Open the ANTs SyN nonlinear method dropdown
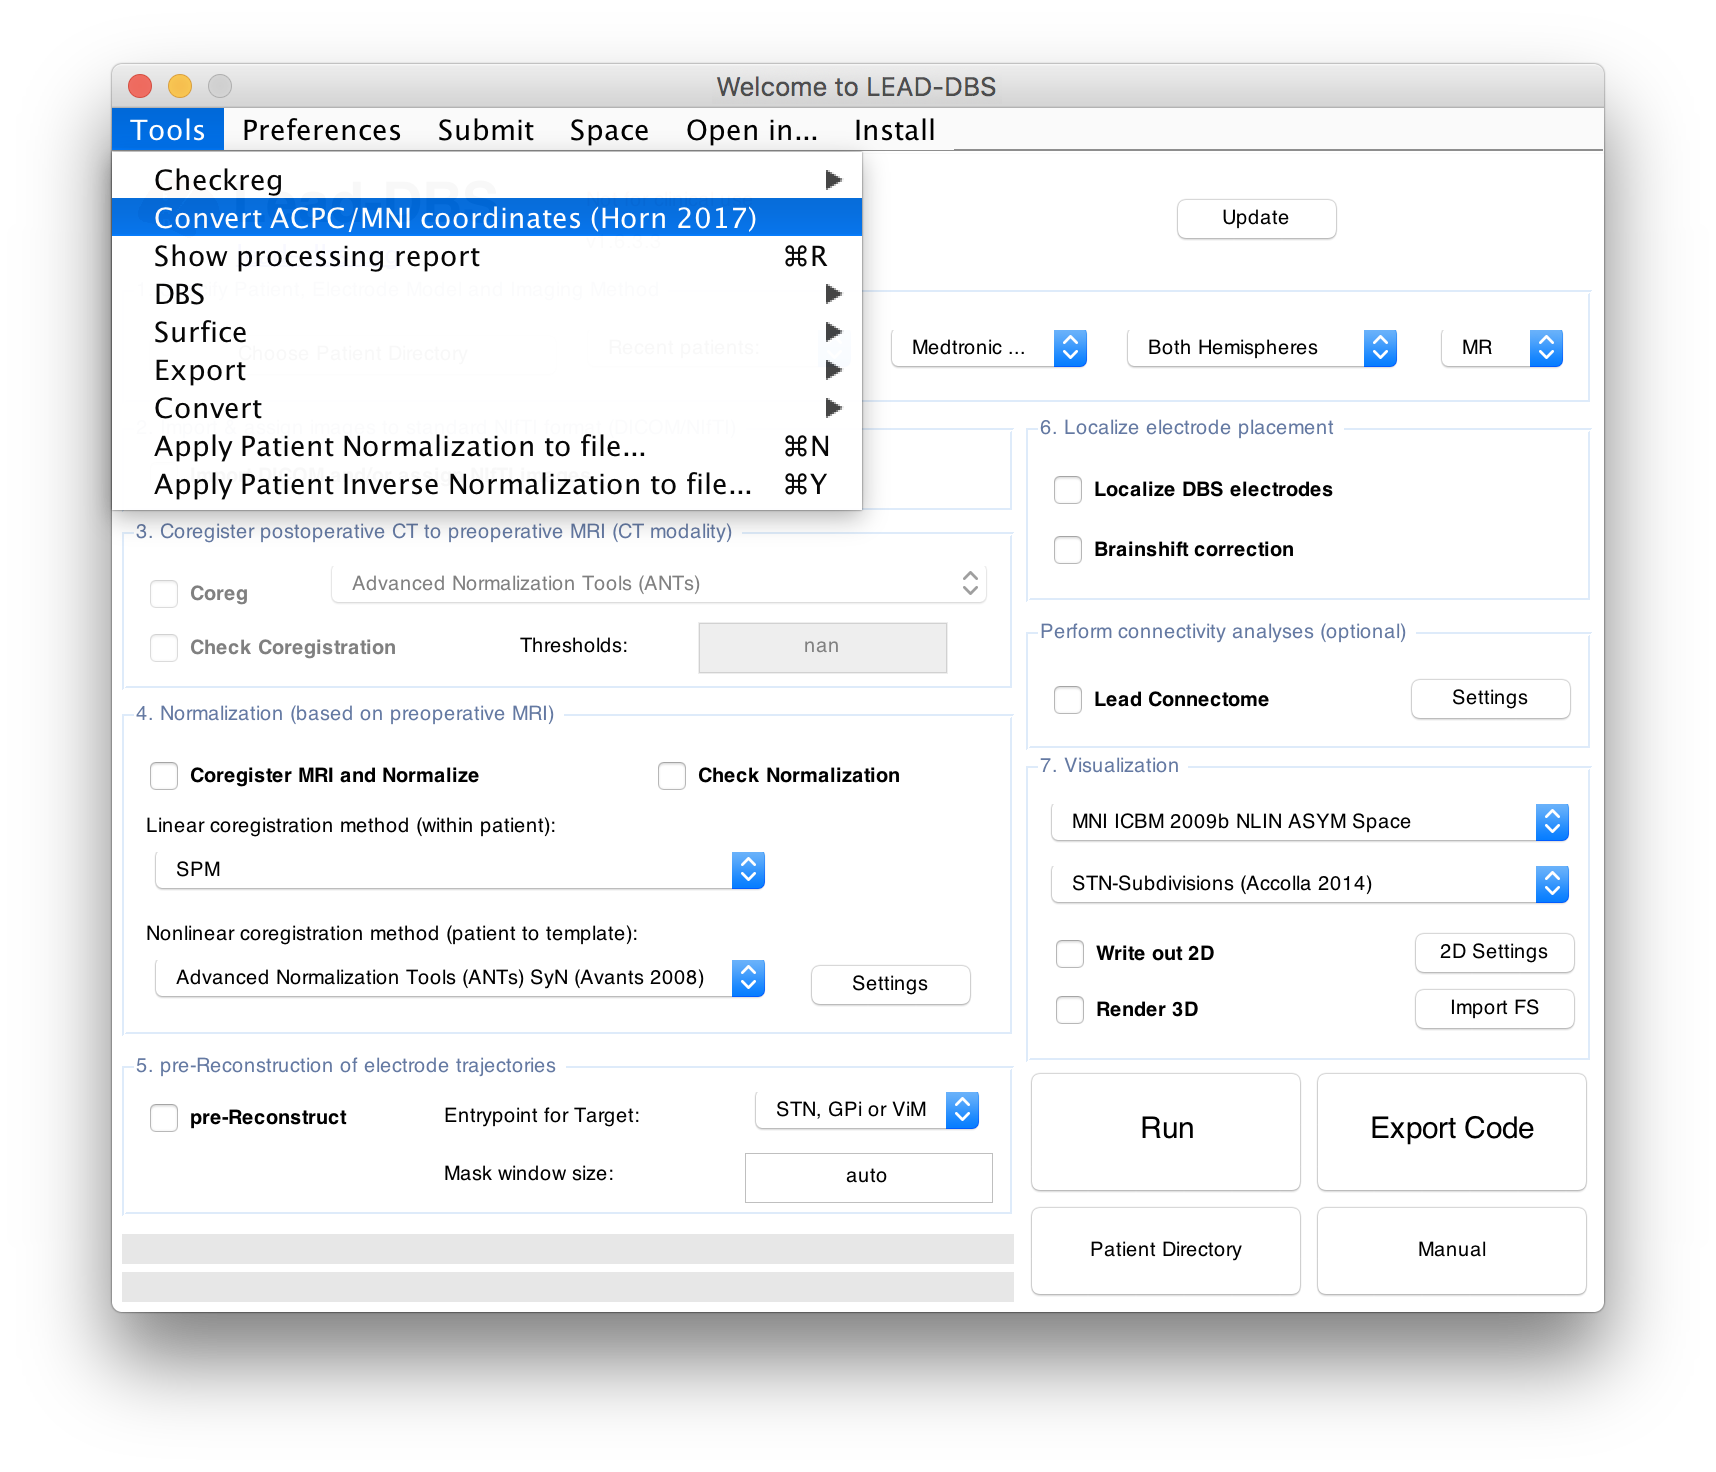 tap(460, 978)
